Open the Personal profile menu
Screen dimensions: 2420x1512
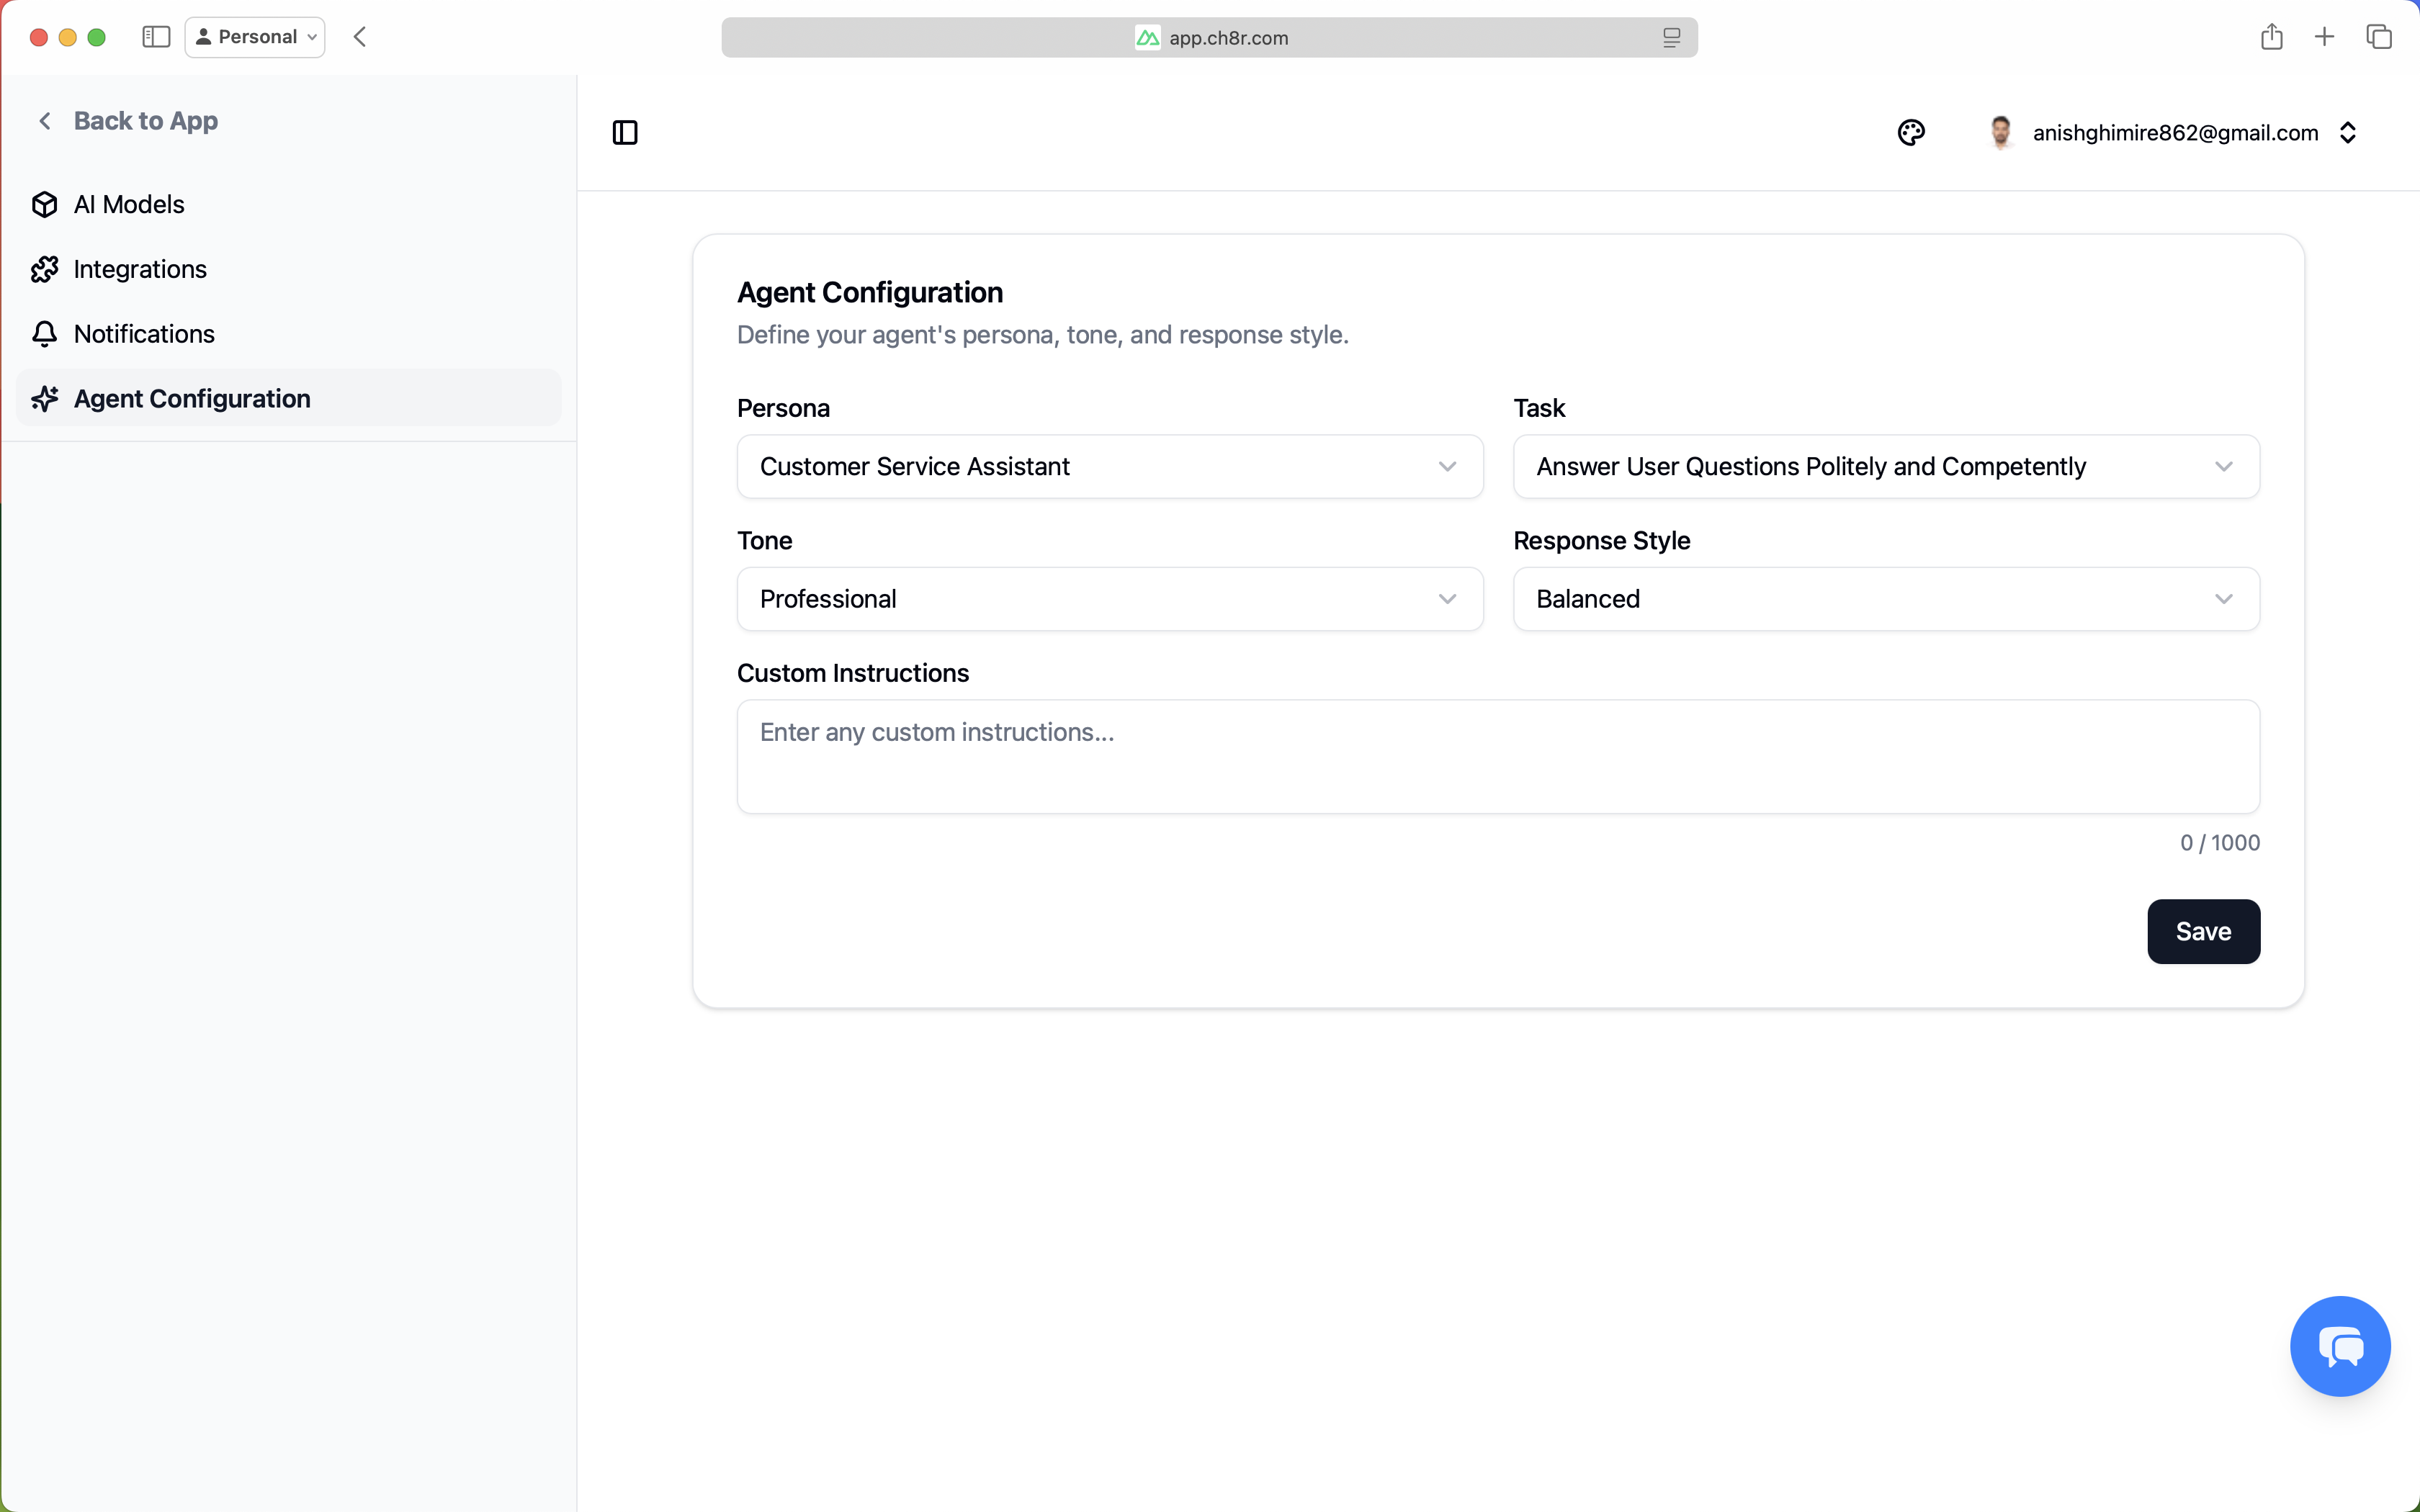tap(254, 36)
